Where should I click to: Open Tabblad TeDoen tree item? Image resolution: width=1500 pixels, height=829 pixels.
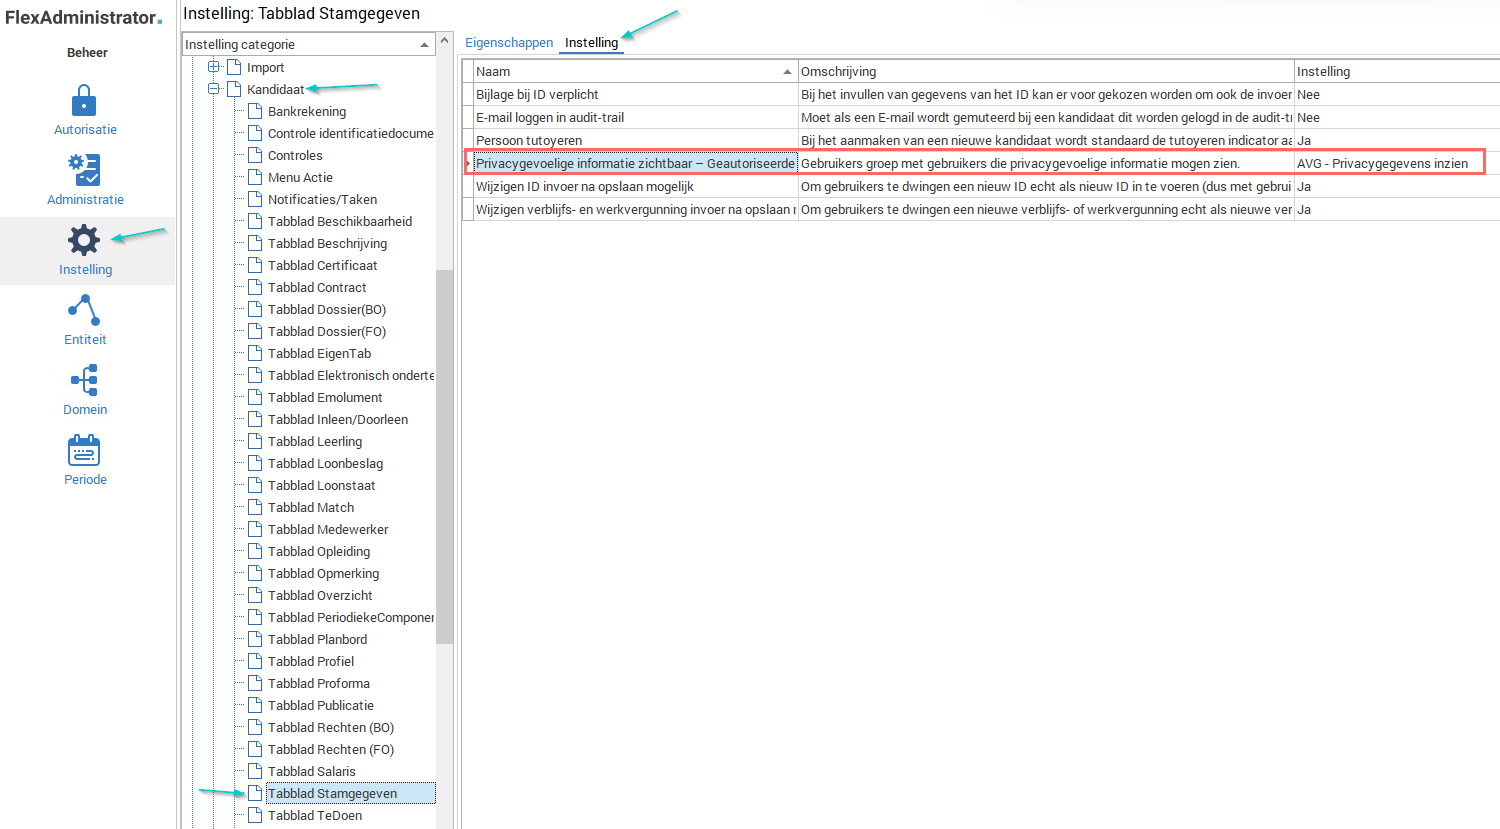pos(315,815)
